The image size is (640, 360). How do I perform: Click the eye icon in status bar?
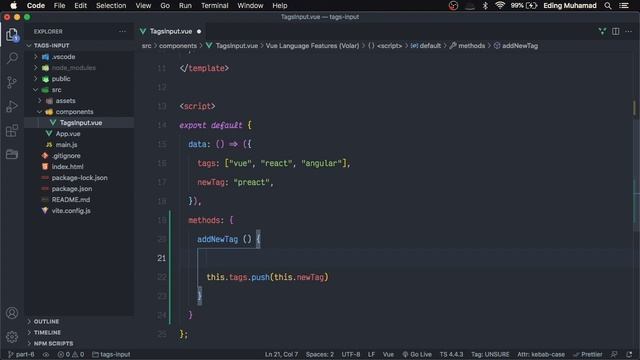(46, 354)
